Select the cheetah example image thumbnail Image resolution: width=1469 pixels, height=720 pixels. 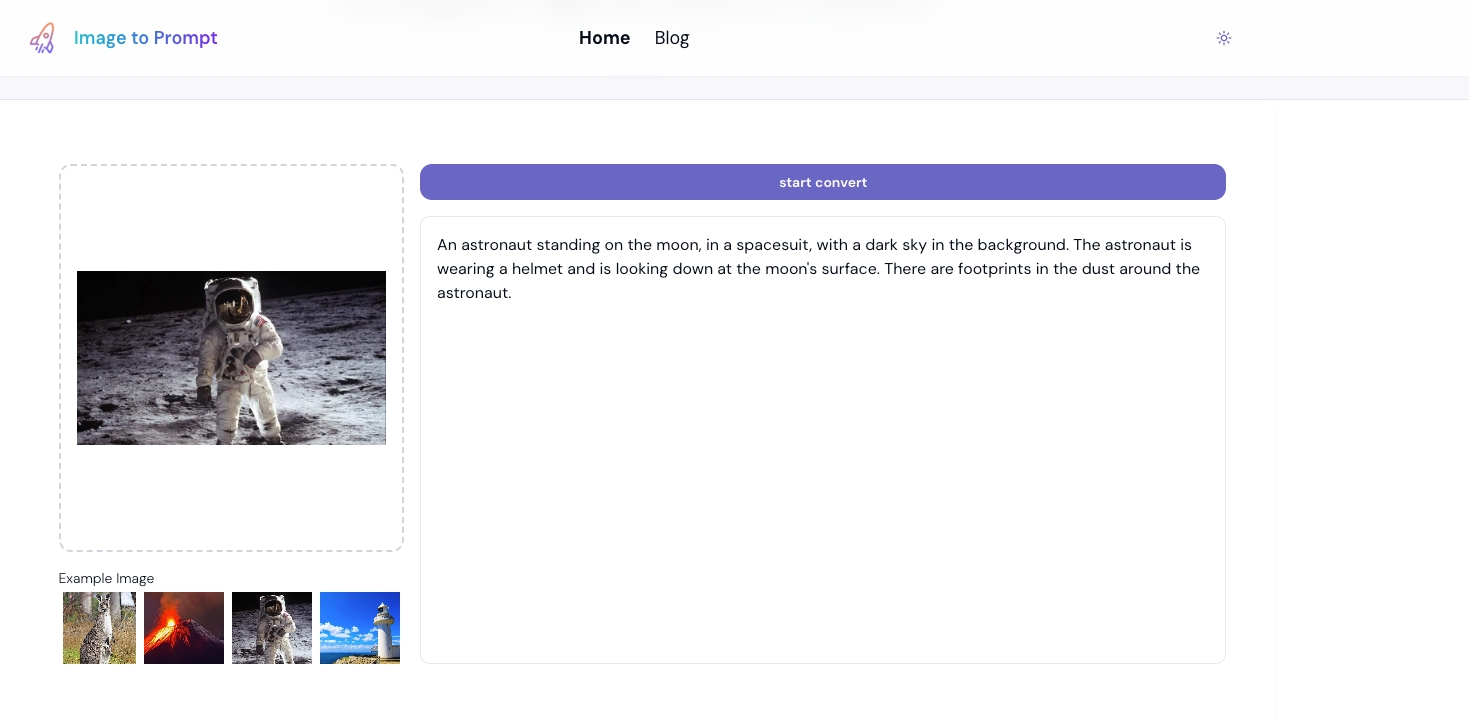[99, 628]
